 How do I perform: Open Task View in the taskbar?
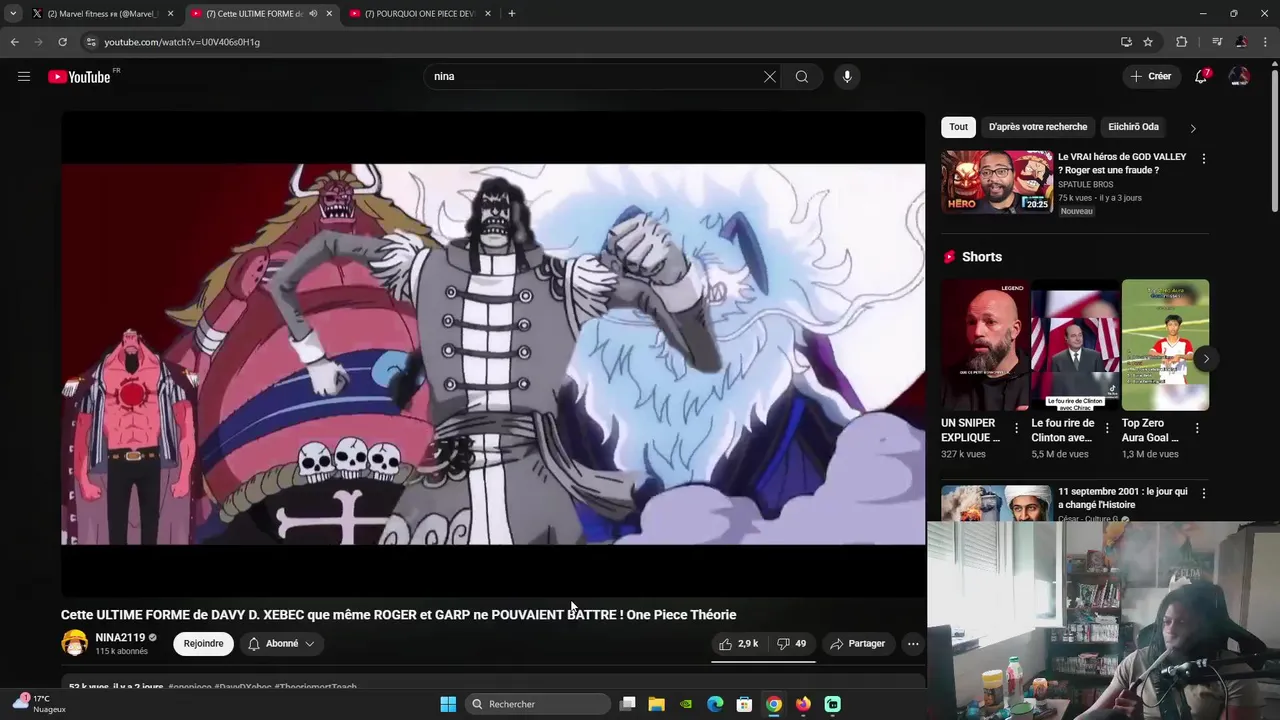(x=628, y=704)
